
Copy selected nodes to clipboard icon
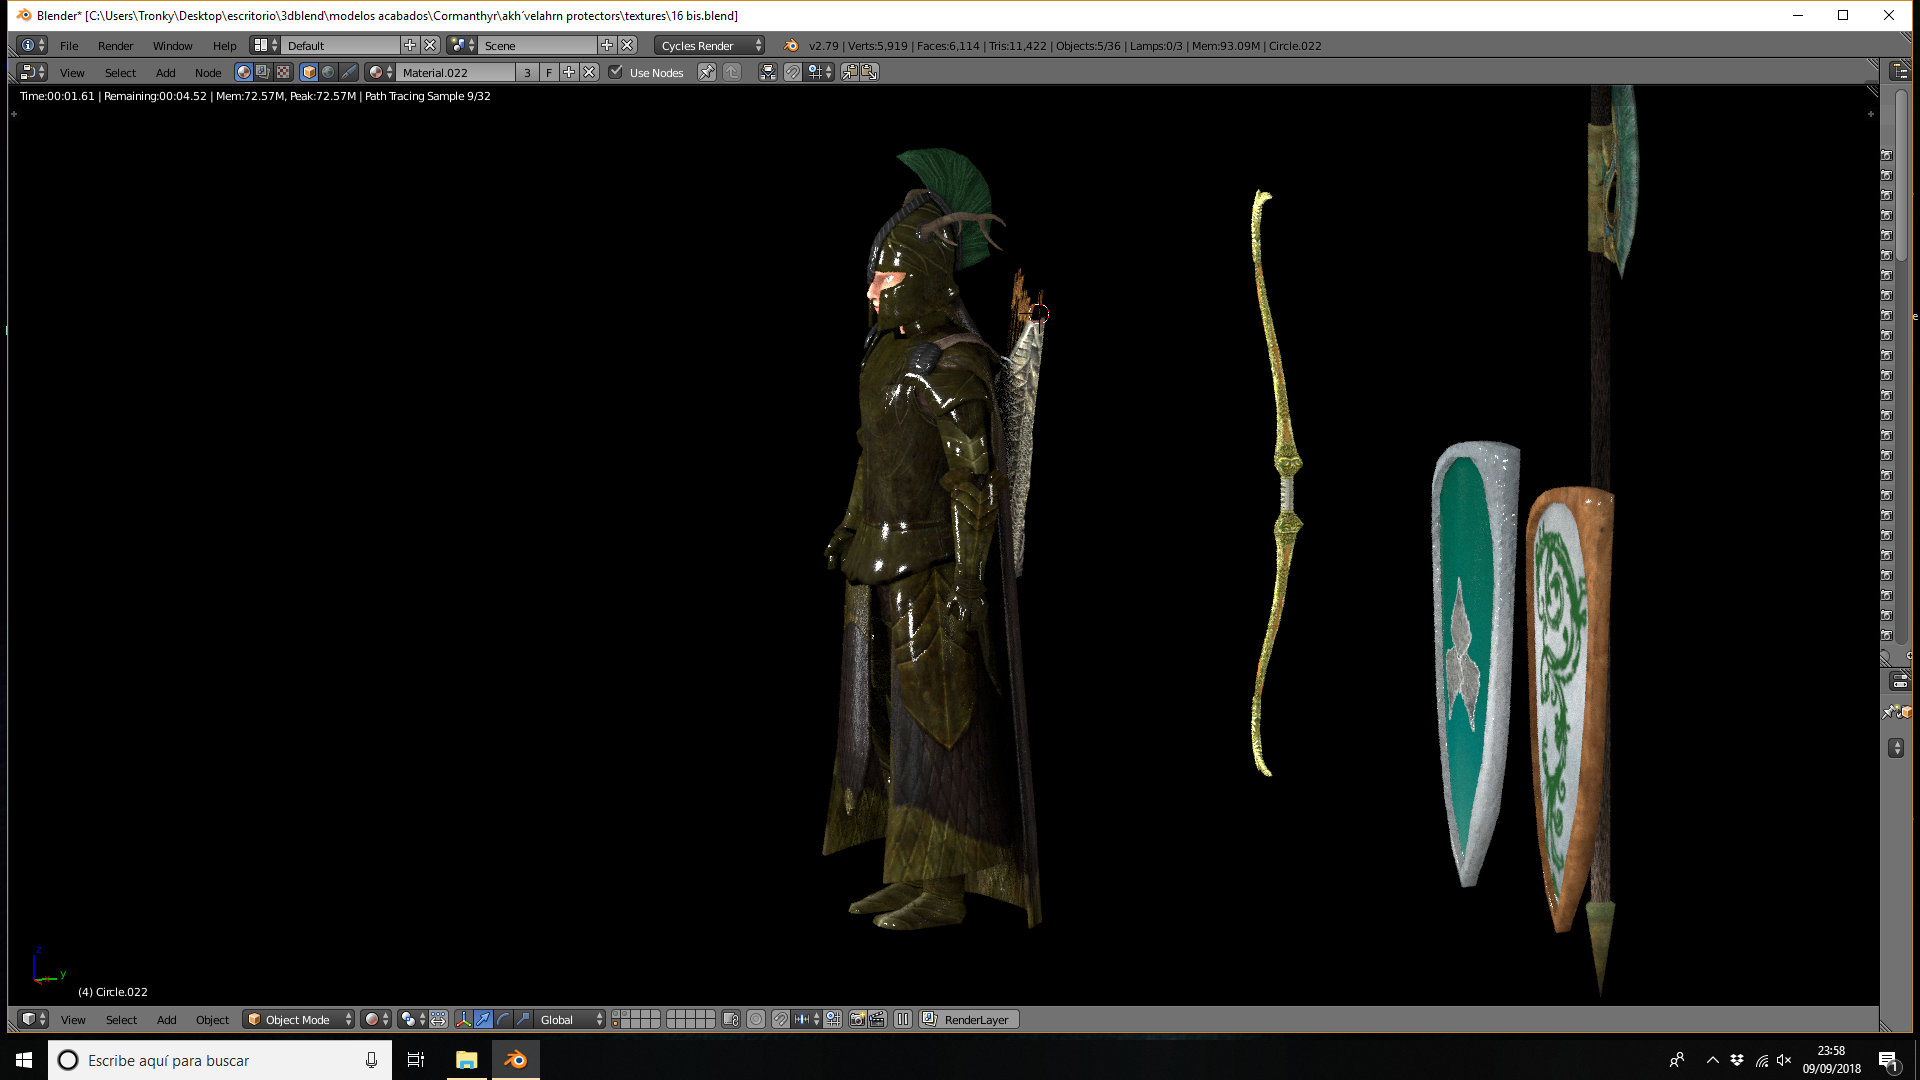(849, 72)
